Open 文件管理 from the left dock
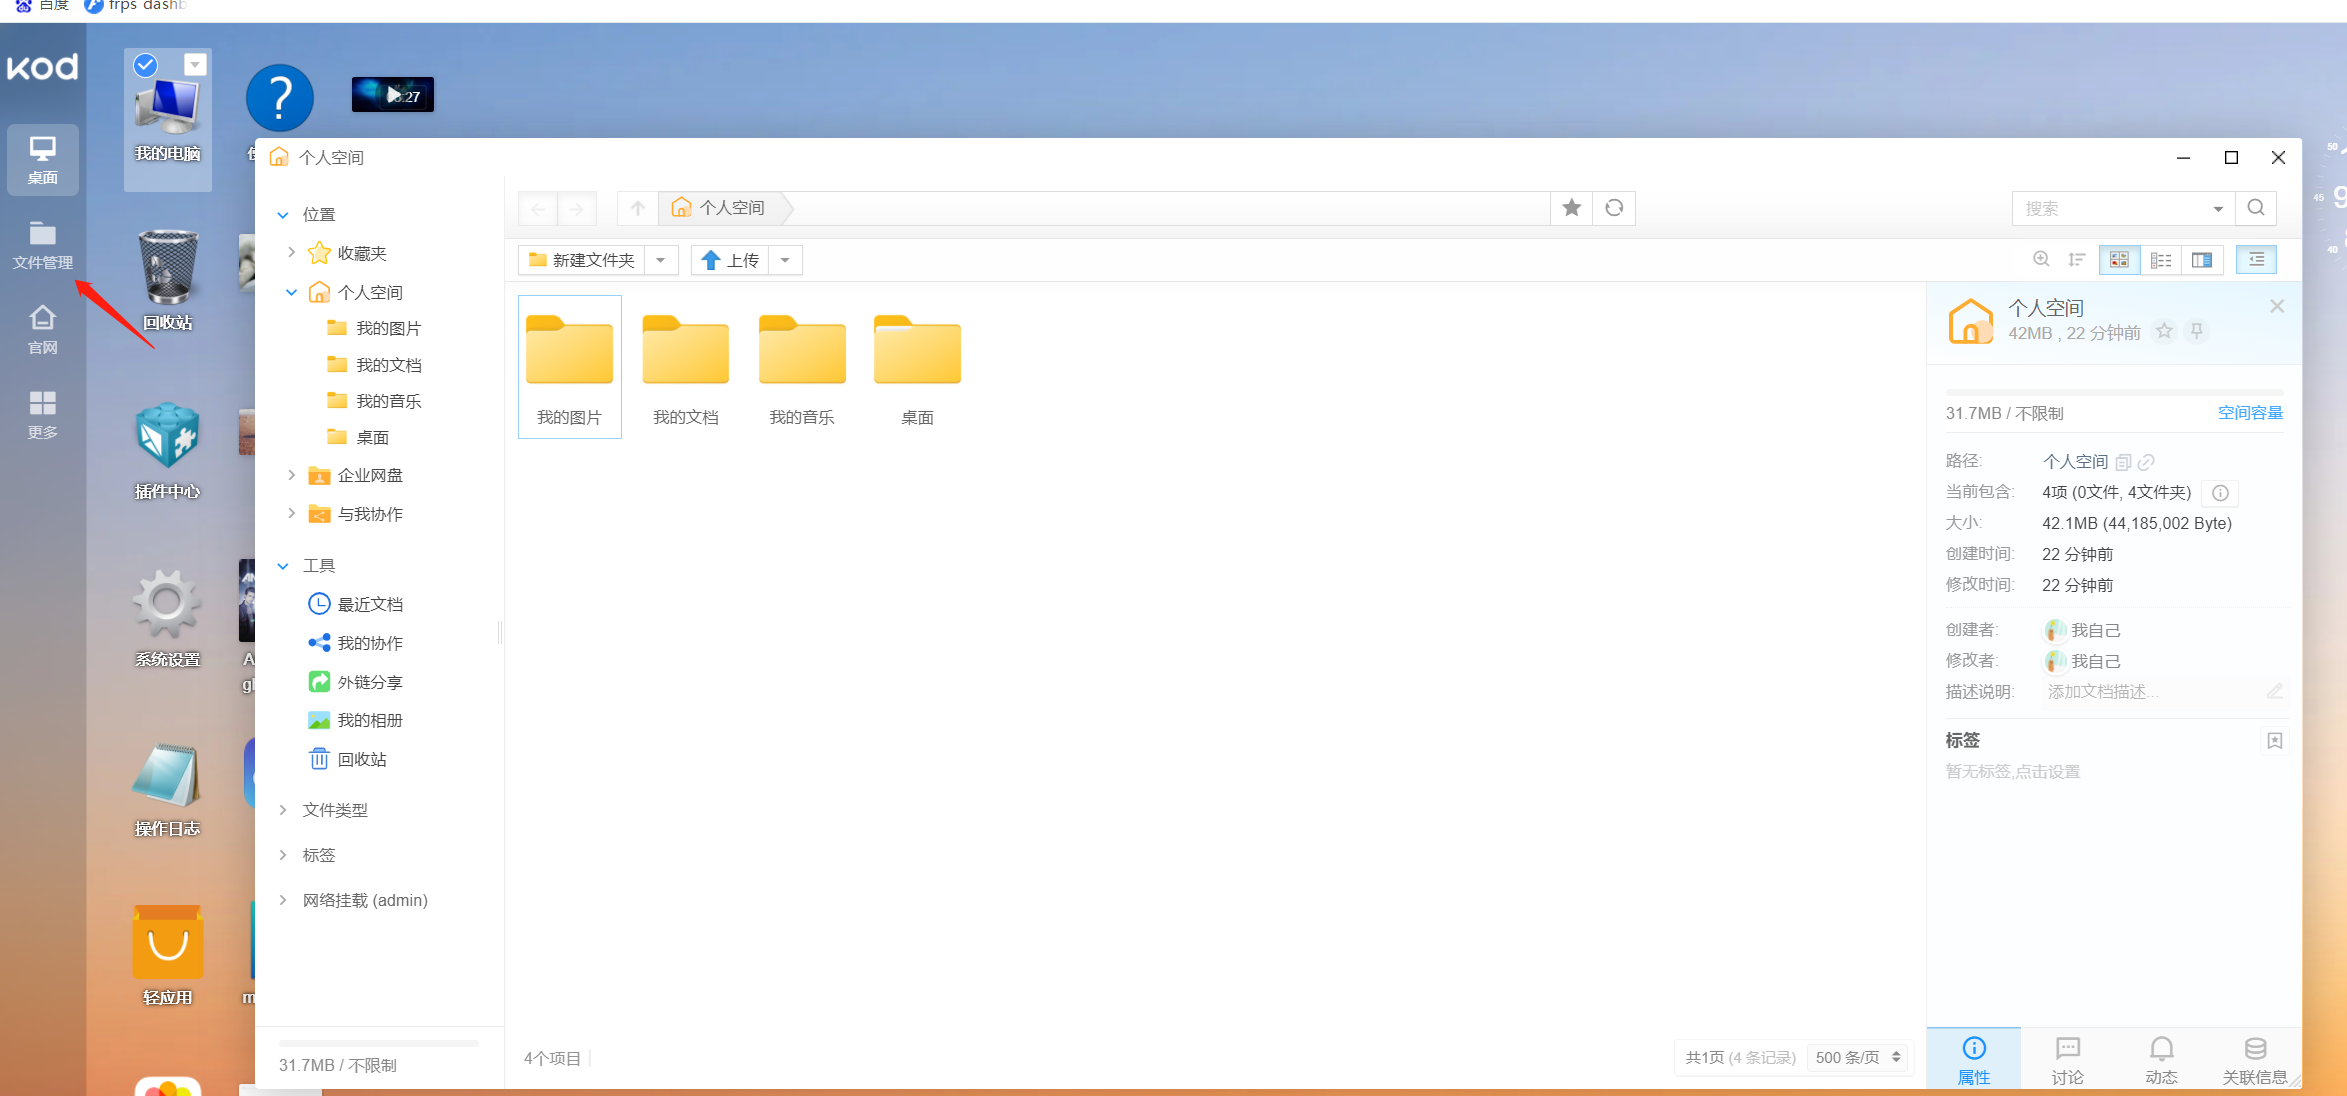The height and width of the screenshot is (1096, 2347). pyautogui.click(x=42, y=245)
